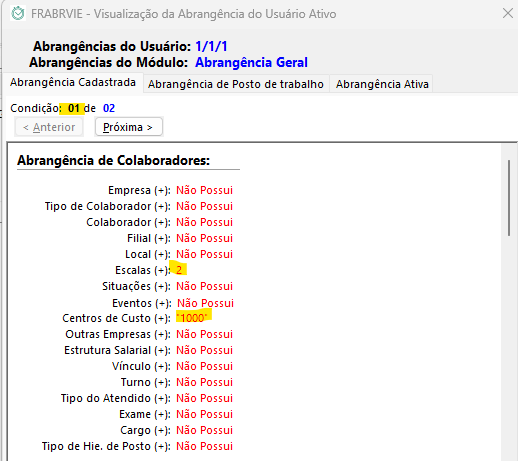Click the Turno (+) label
The image size is (518, 461).
pyautogui.click(x=146, y=382)
